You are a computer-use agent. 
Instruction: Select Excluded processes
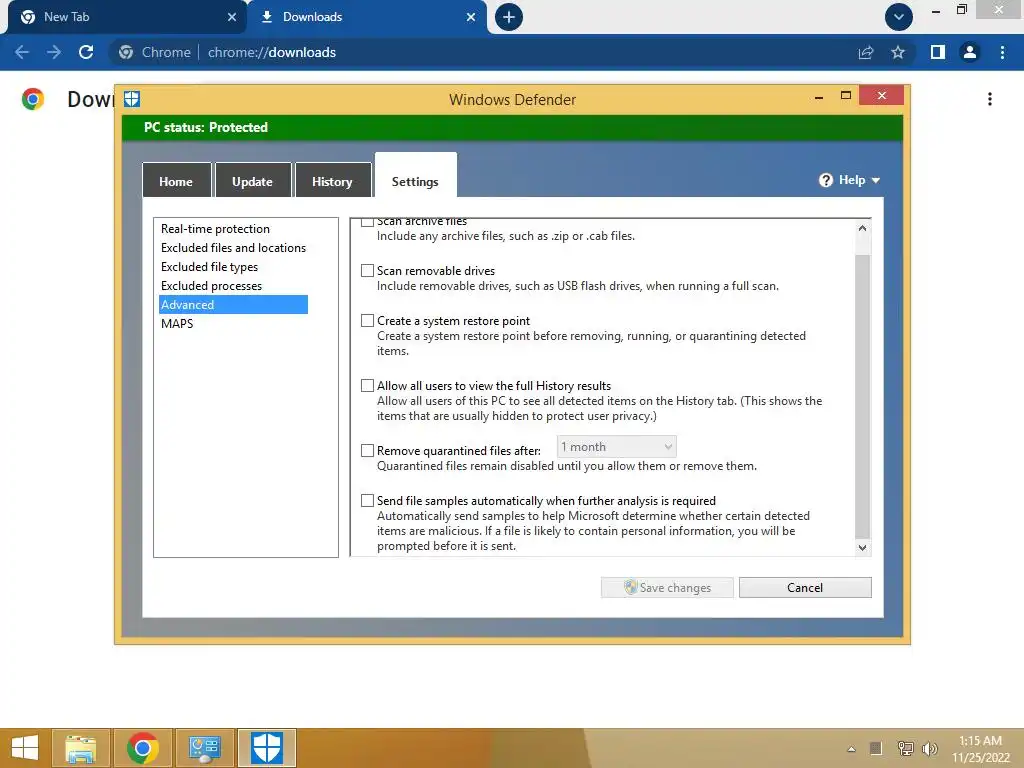pyautogui.click(x=211, y=286)
